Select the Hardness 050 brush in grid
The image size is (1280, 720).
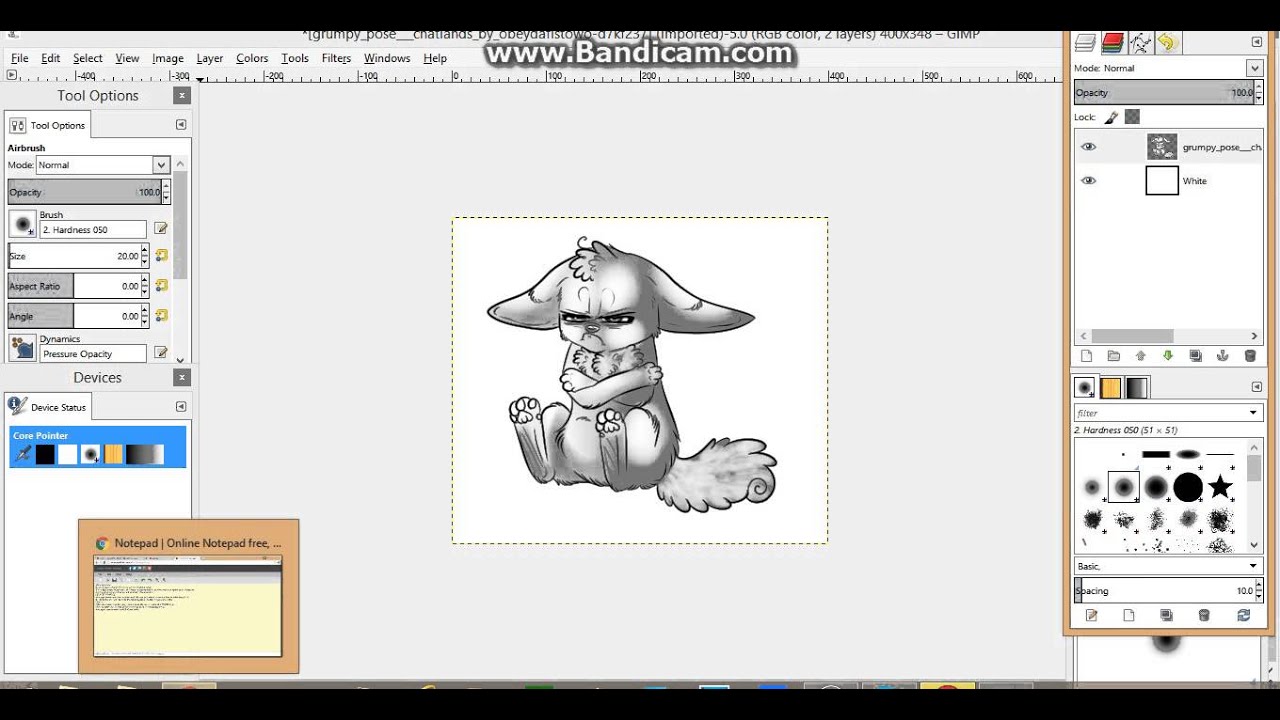click(1124, 487)
